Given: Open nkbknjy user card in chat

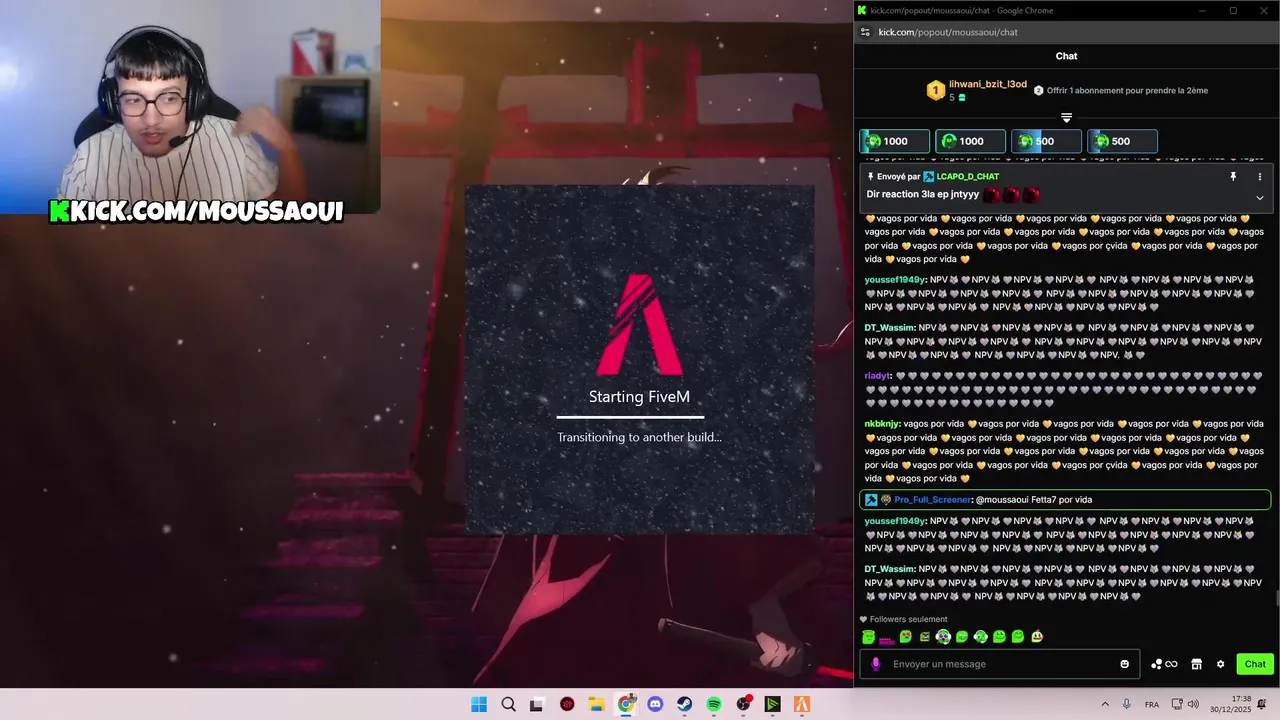Looking at the screenshot, I should click(882, 424).
